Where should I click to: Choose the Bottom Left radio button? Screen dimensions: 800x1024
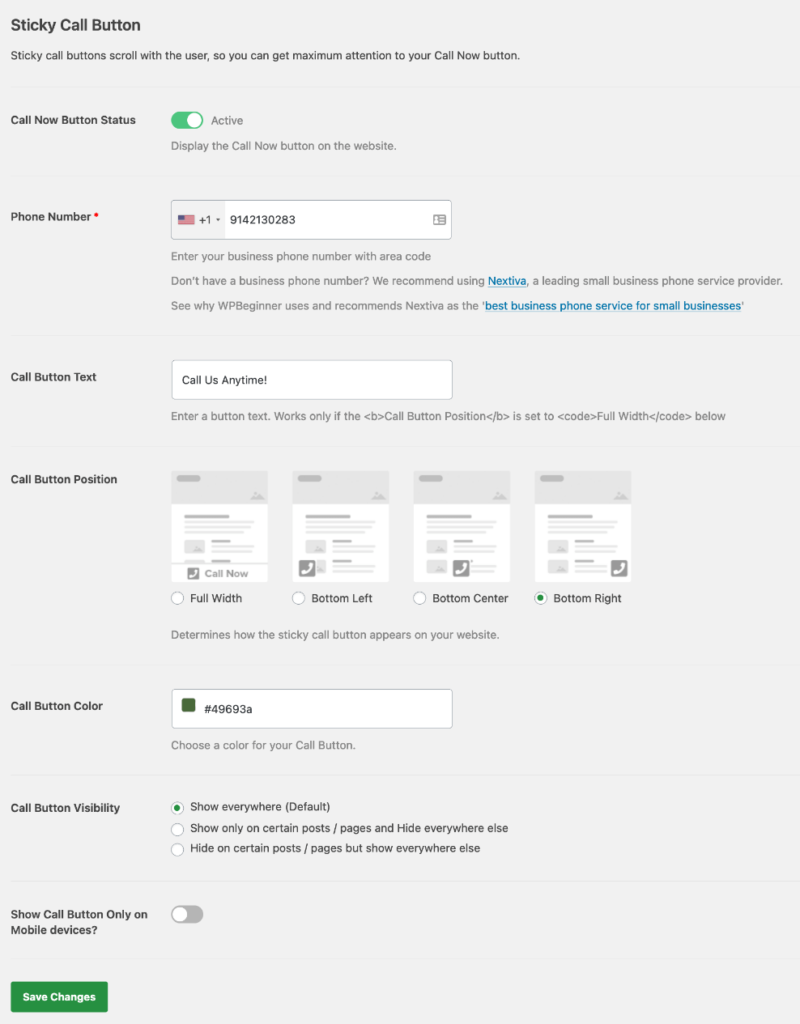299,598
